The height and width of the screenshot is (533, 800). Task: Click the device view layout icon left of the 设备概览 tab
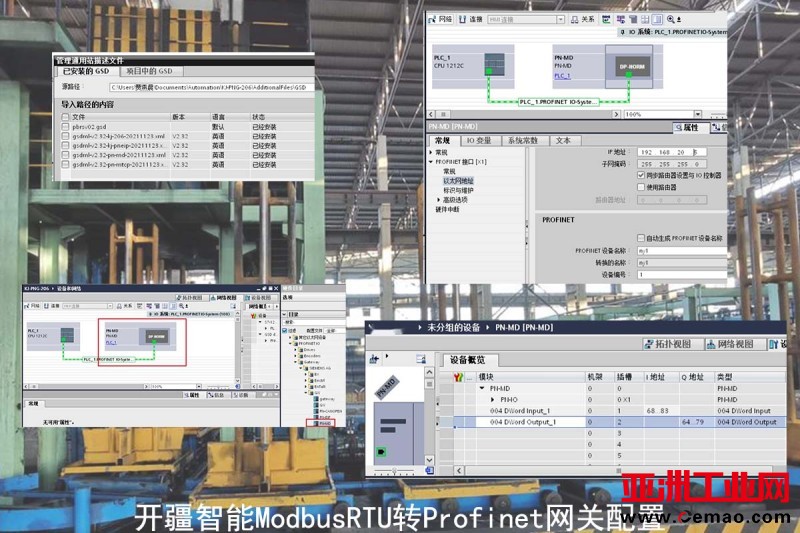pos(421,359)
